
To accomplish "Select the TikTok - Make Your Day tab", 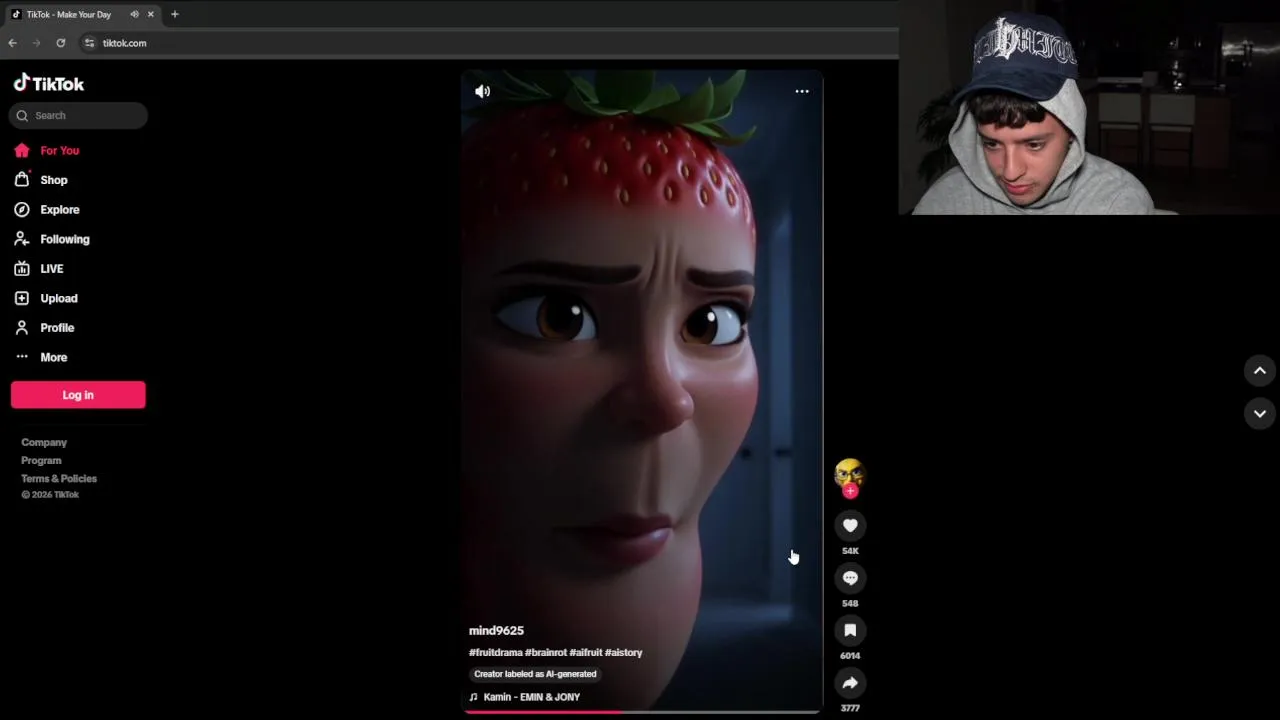I will [x=83, y=14].
